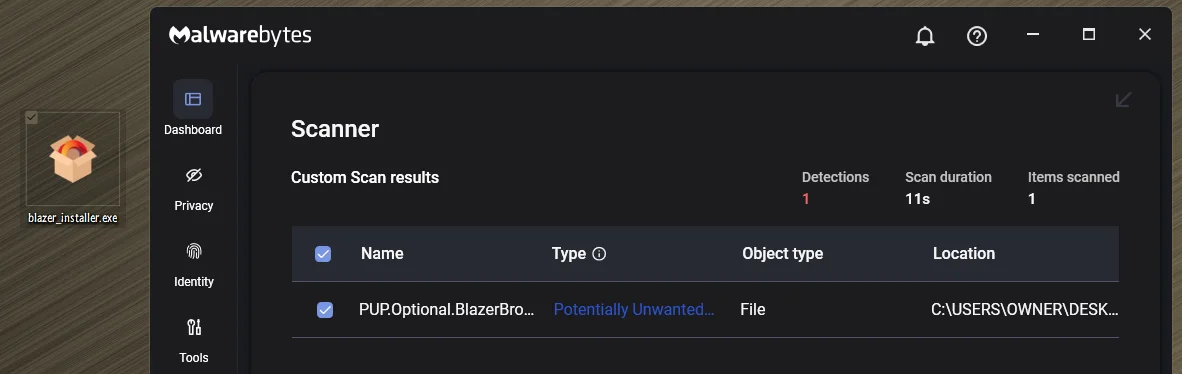Maximize the Malwarebytes window
Image resolution: width=1182 pixels, height=374 pixels.
pyautogui.click(x=1089, y=35)
